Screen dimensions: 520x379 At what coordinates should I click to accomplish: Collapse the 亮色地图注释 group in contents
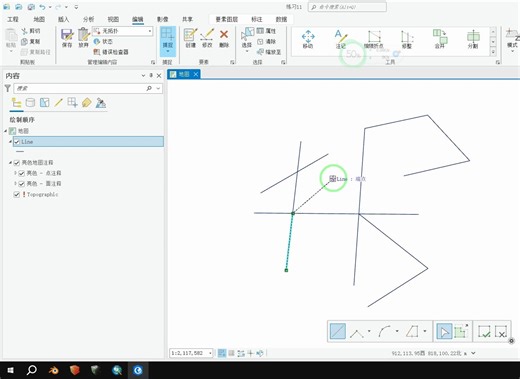point(10,163)
